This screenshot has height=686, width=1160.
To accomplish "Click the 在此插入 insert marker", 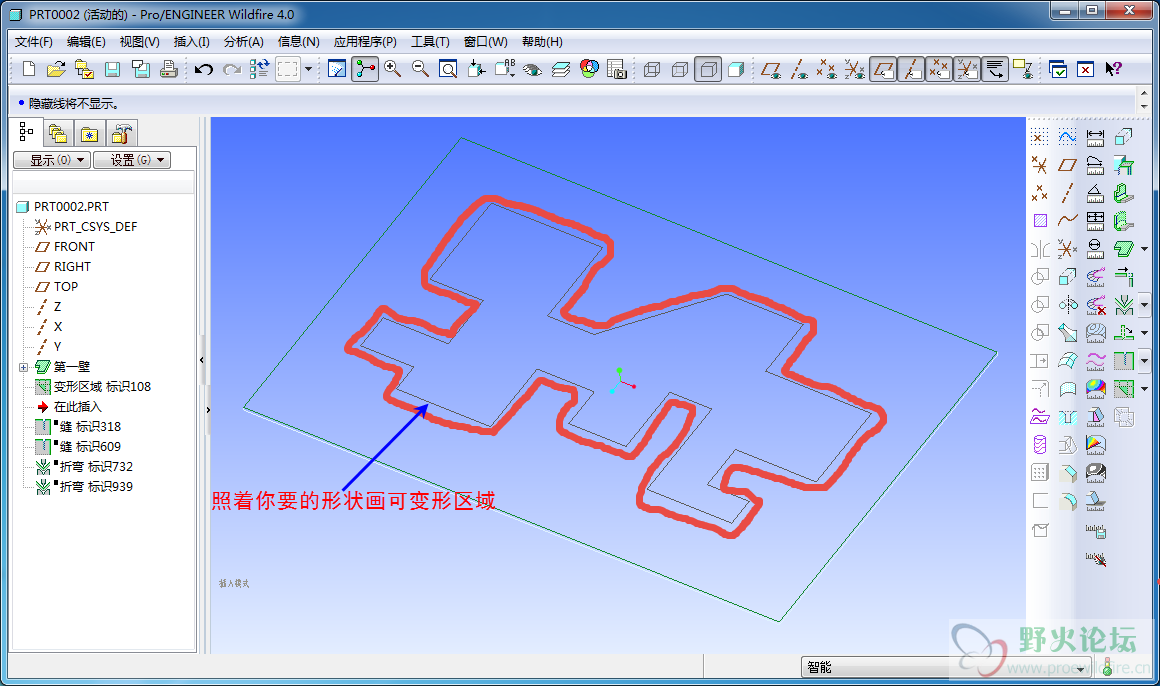I will click(77, 406).
